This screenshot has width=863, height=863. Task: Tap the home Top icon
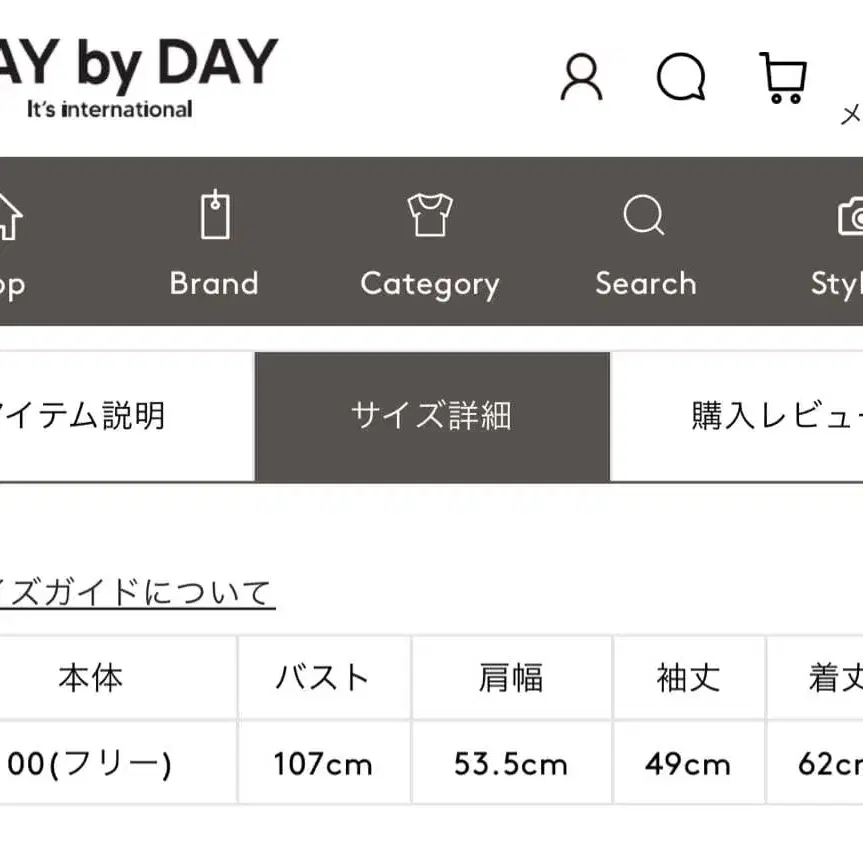[x=6, y=215]
